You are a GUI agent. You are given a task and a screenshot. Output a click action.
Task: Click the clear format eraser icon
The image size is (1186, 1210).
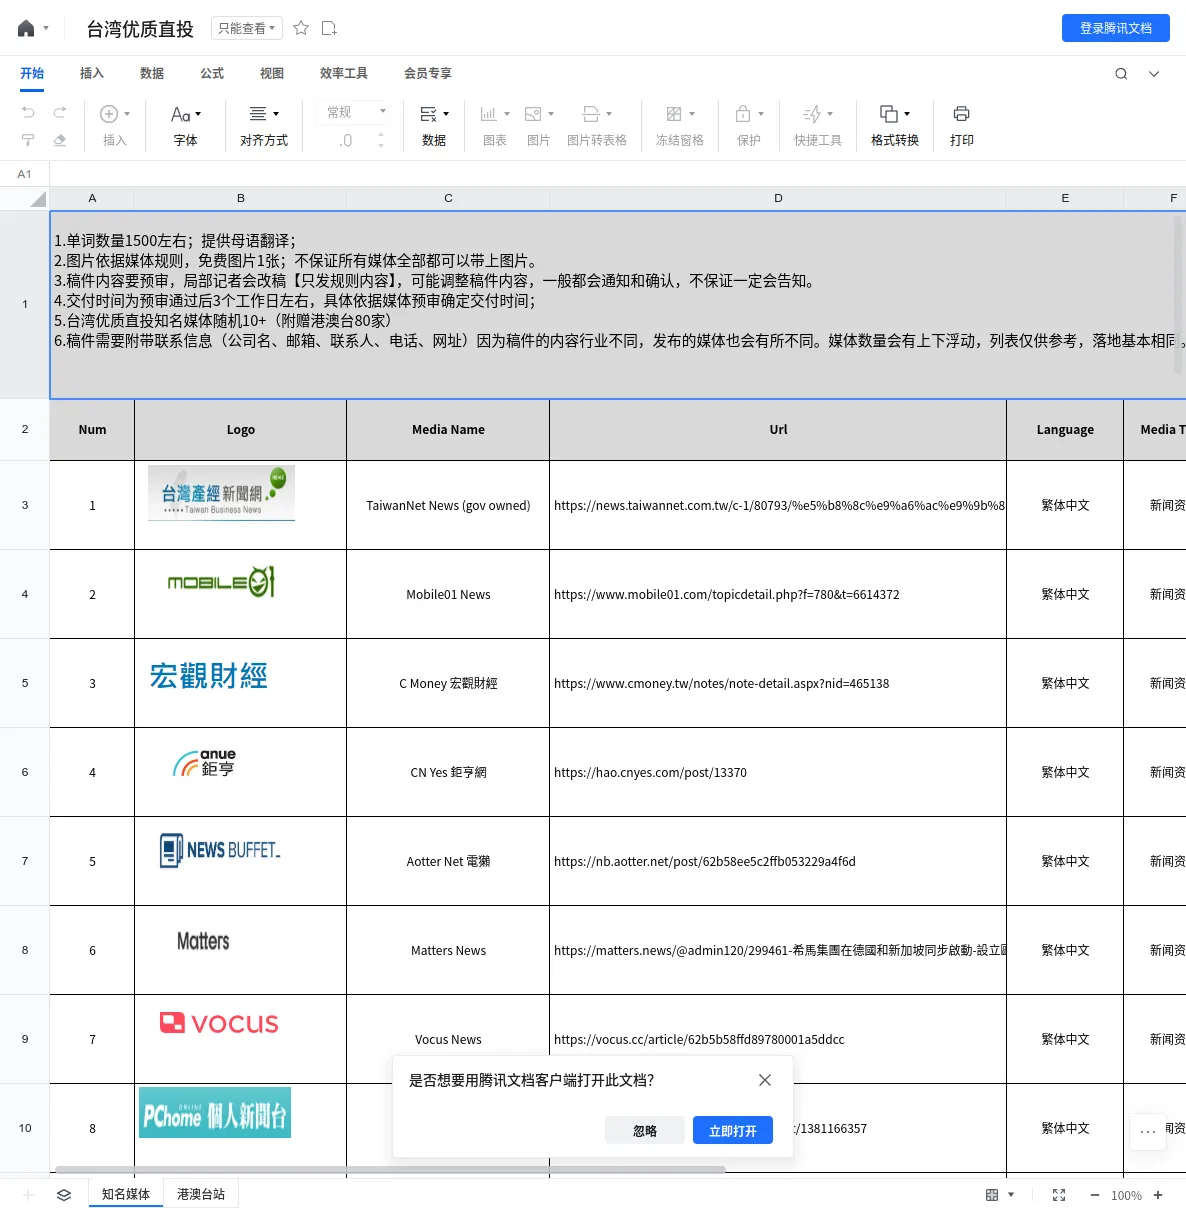click(x=60, y=140)
